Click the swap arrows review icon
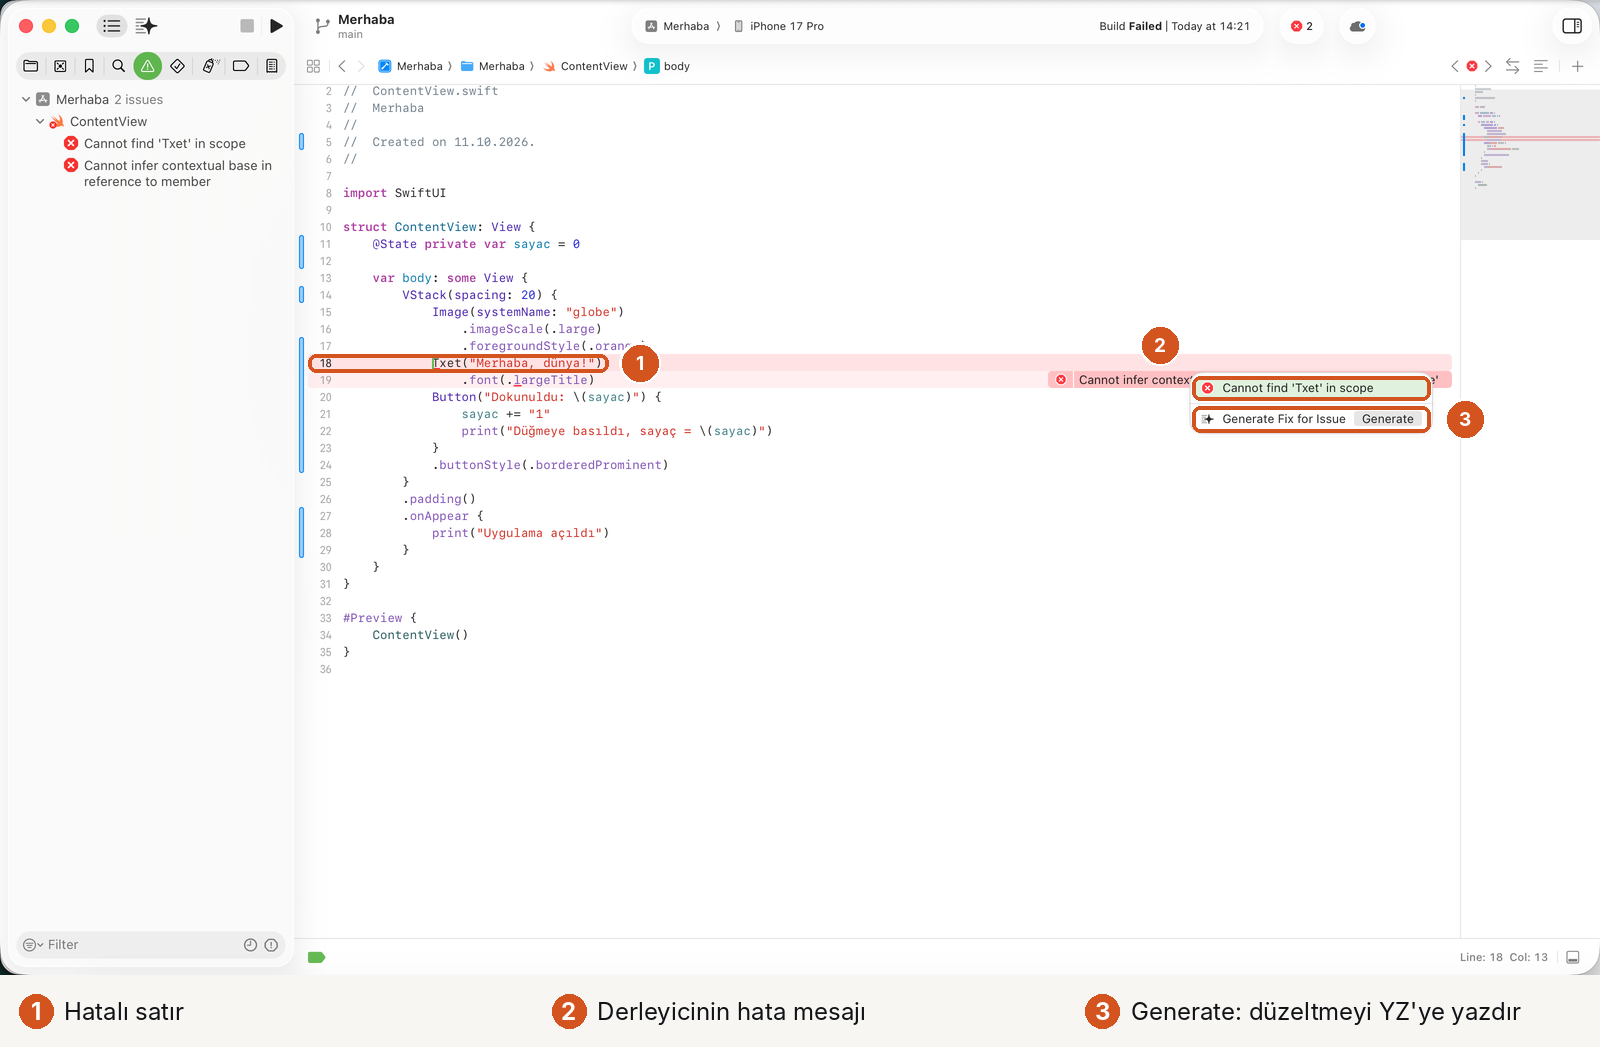This screenshot has height=1047, width=1600. tap(1512, 66)
